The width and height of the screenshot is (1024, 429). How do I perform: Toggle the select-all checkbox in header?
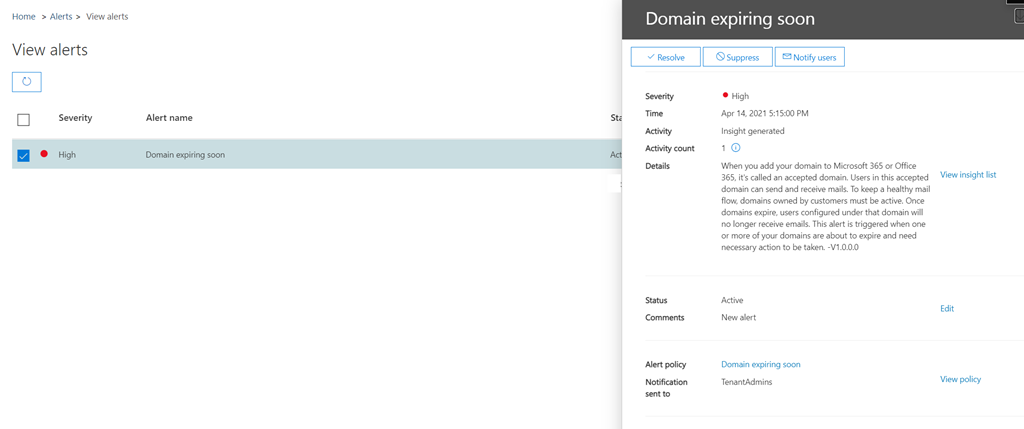click(24, 119)
